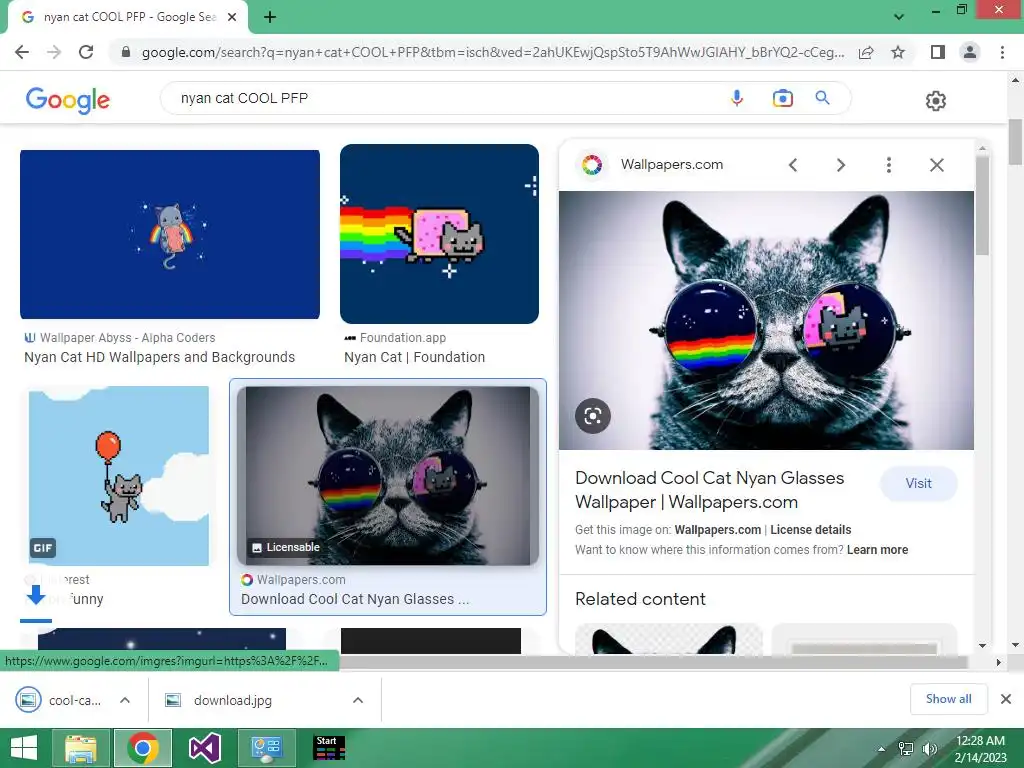Show previous image in preview panel

793,165
